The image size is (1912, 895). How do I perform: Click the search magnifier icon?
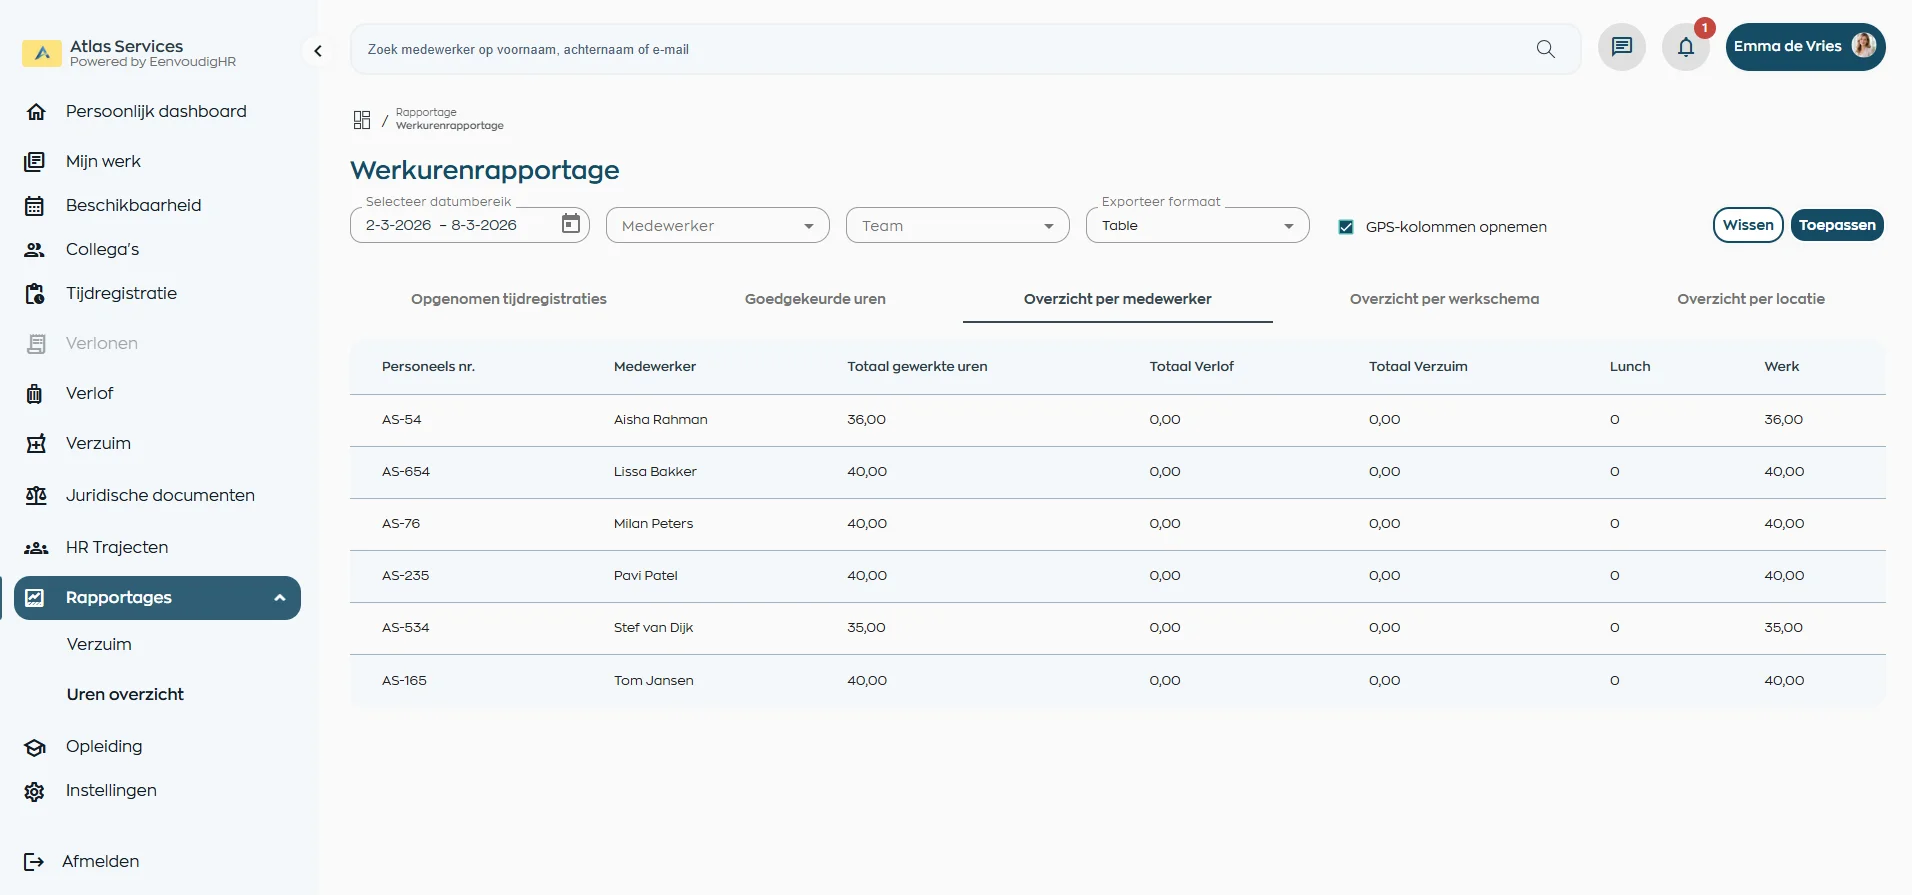pyautogui.click(x=1545, y=49)
